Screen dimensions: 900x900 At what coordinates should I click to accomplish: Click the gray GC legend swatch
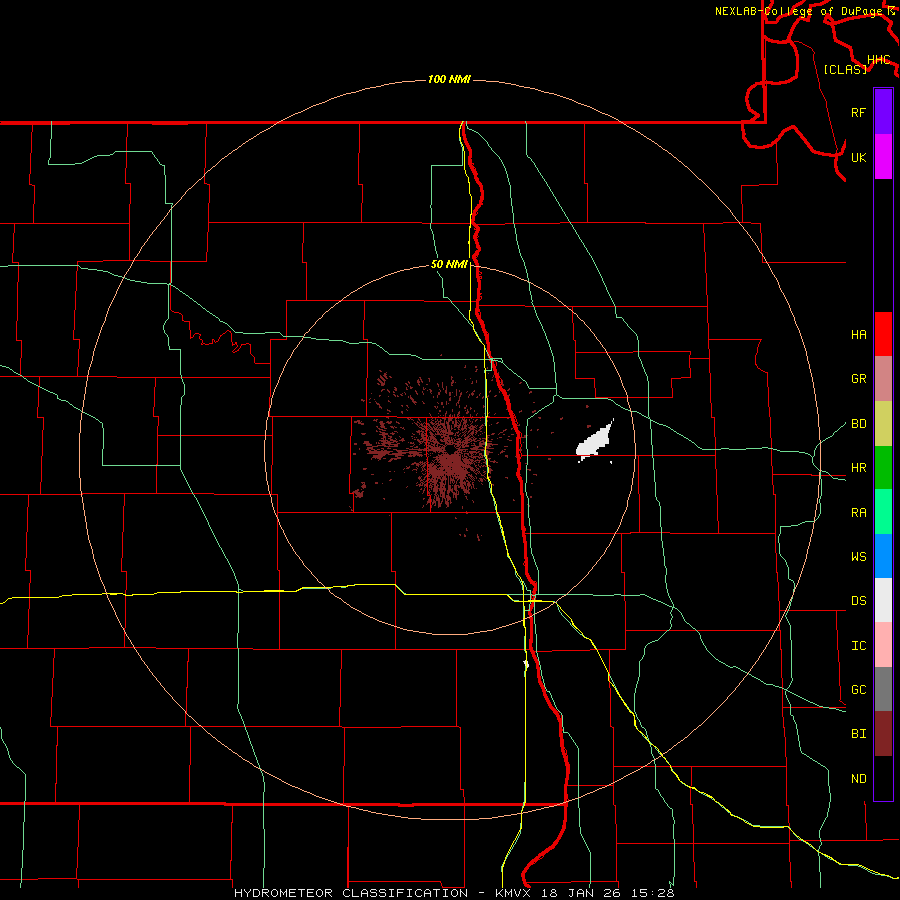click(x=883, y=689)
